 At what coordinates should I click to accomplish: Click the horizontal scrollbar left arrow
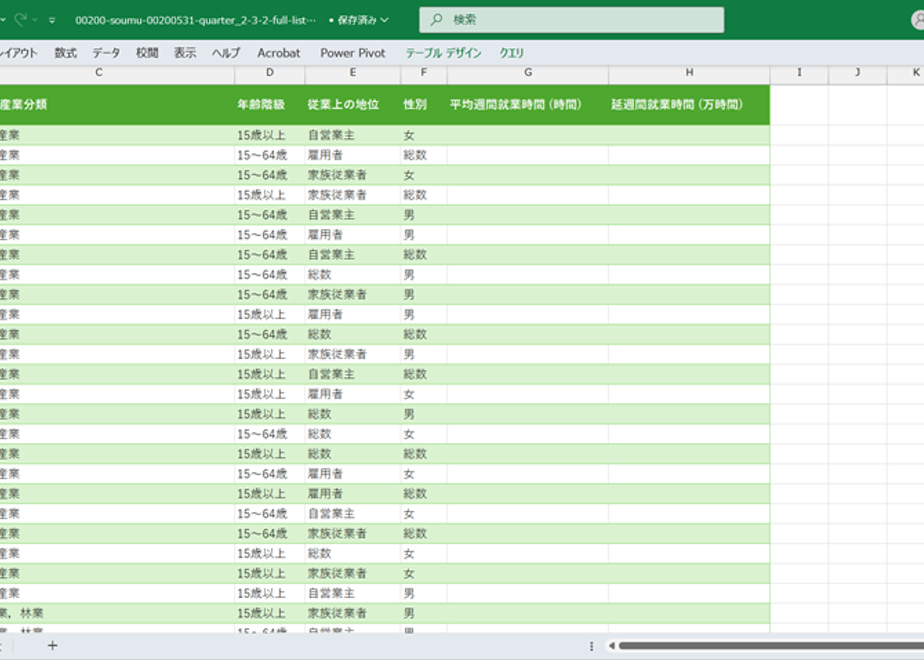coord(612,646)
